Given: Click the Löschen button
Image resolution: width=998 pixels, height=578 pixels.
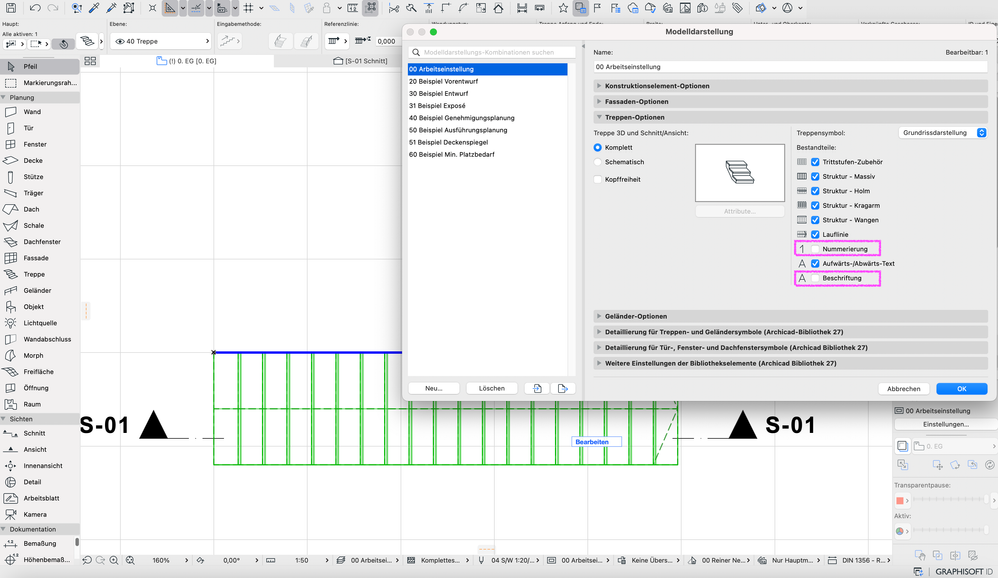Looking at the screenshot, I should (x=491, y=388).
